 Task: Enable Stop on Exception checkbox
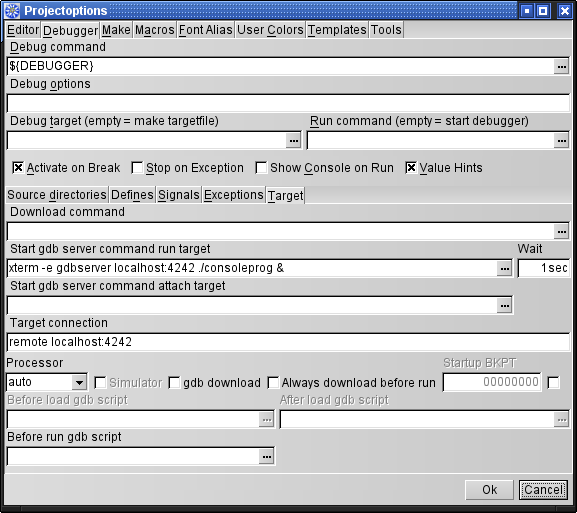pyautogui.click(x=137, y=168)
